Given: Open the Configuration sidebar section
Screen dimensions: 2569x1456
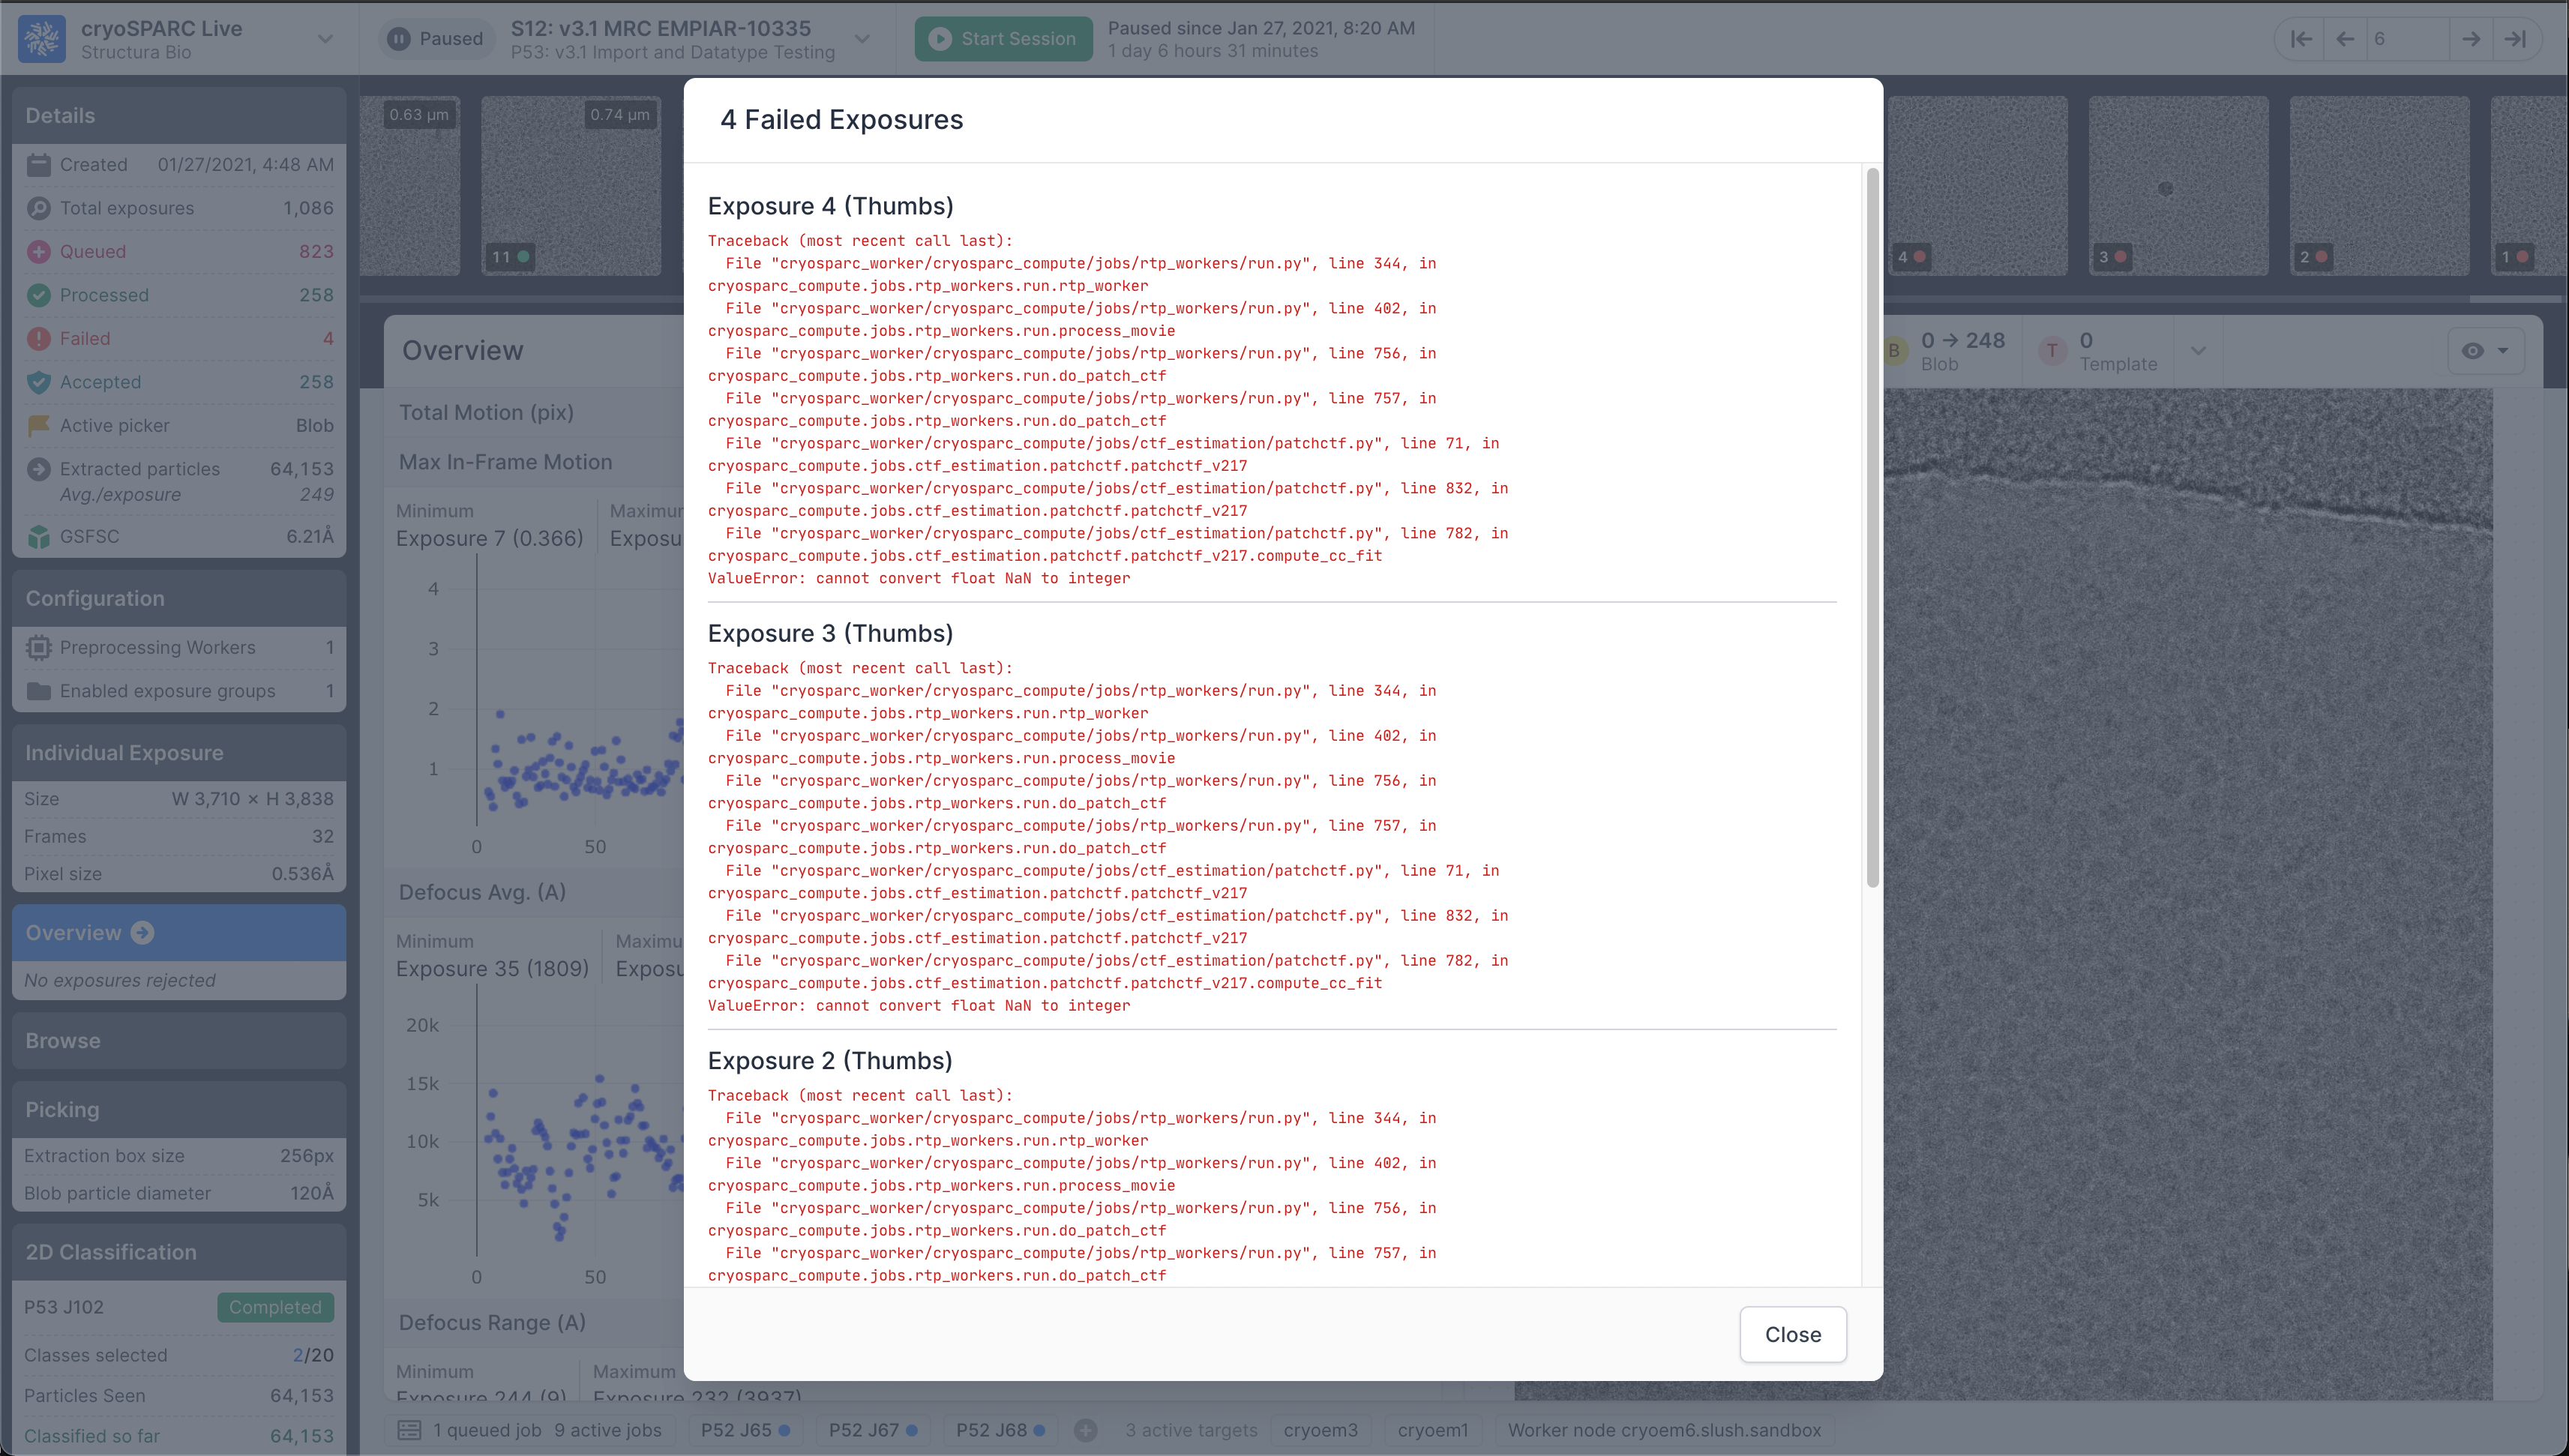Looking at the screenshot, I should click(179, 599).
